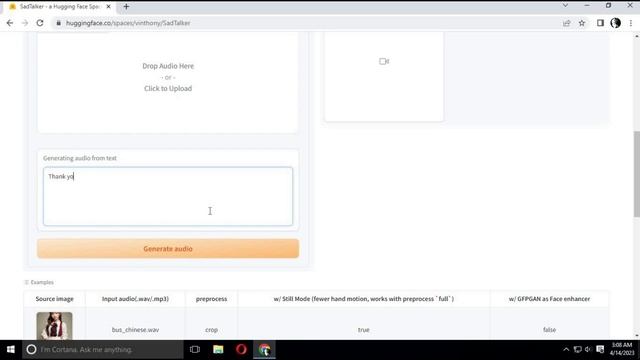This screenshot has height=360, width=640.
Task: Click the page vertical scrollbar thumb
Action: [636, 174]
